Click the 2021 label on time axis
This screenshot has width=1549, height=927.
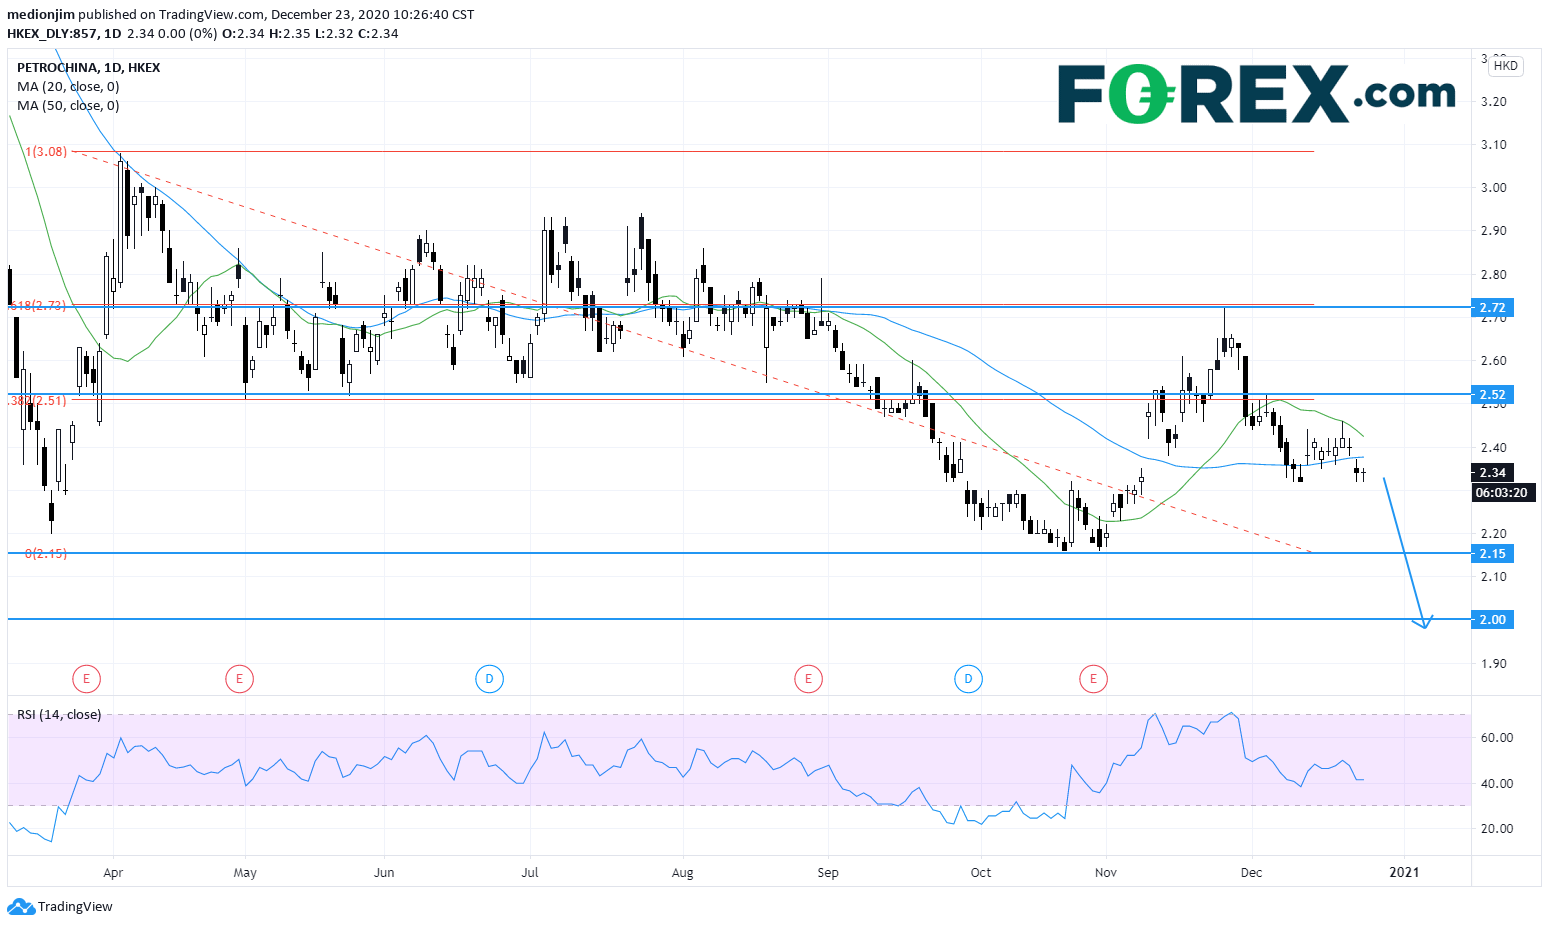point(1404,872)
